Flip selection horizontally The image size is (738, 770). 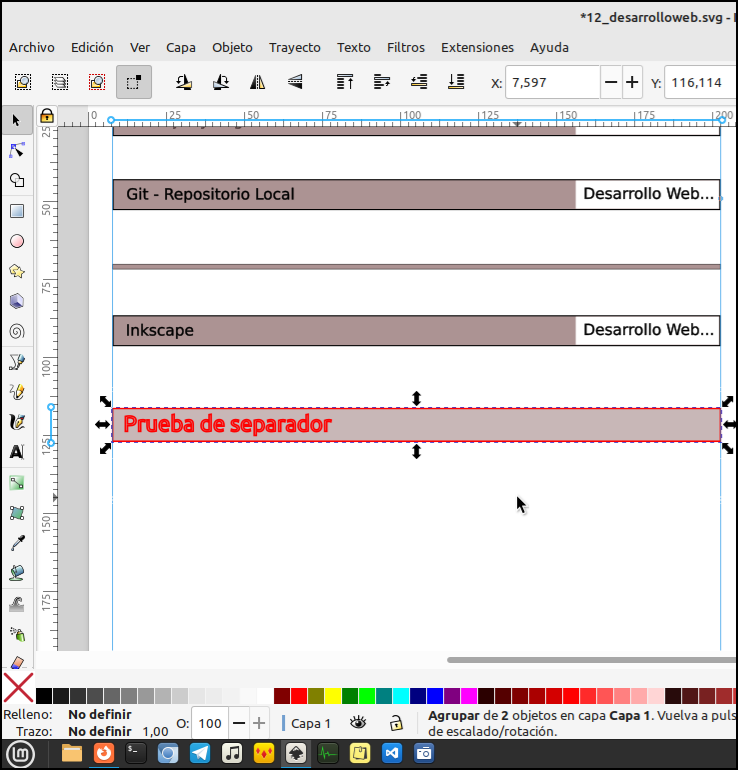pos(257,82)
